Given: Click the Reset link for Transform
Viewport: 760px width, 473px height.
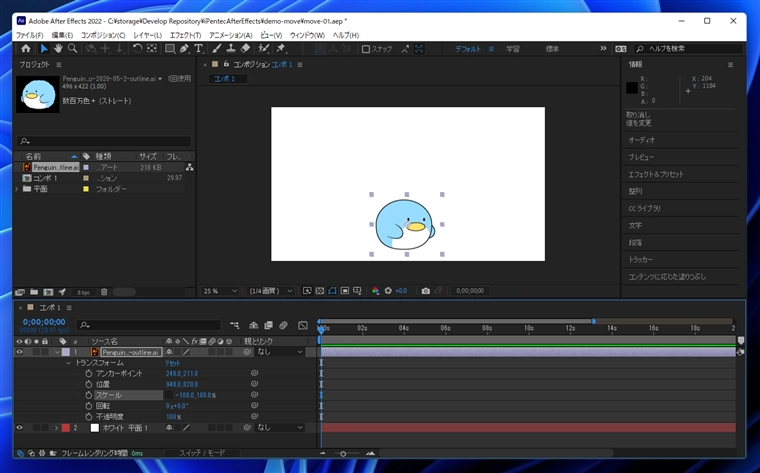Looking at the screenshot, I should pyautogui.click(x=172, y=363).
